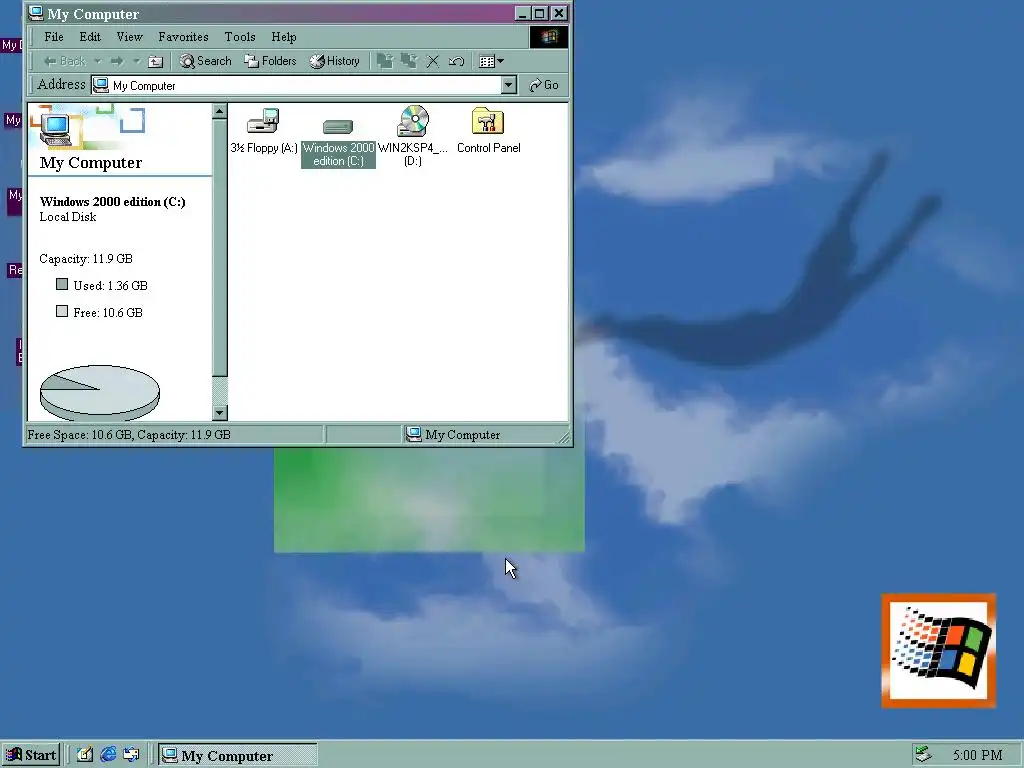
Task: Click the My Computer banner icon in left pane
Action: pos(56,129)
